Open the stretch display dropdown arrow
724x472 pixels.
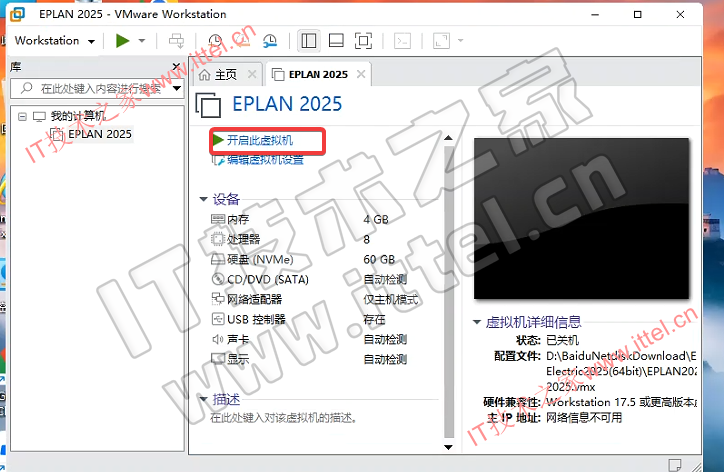(x=460, y=41)
